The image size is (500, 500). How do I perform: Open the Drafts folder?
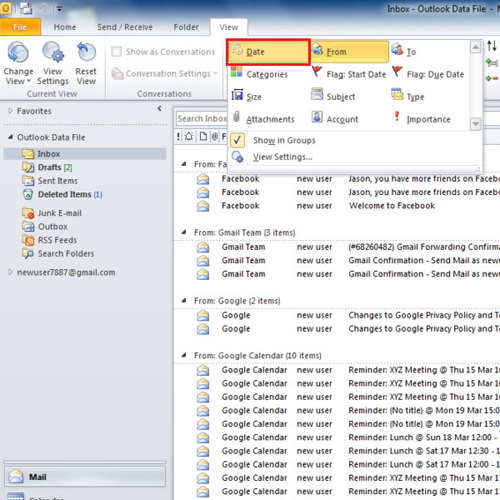47,167
